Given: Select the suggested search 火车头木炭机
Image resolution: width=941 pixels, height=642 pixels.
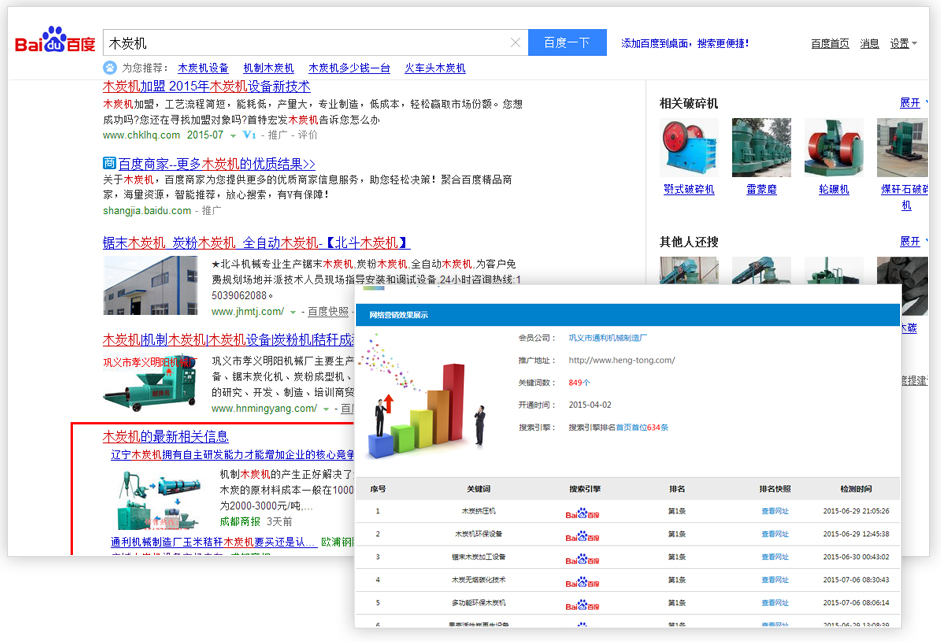Looking at the screenshot, I should tap(435, 68).
